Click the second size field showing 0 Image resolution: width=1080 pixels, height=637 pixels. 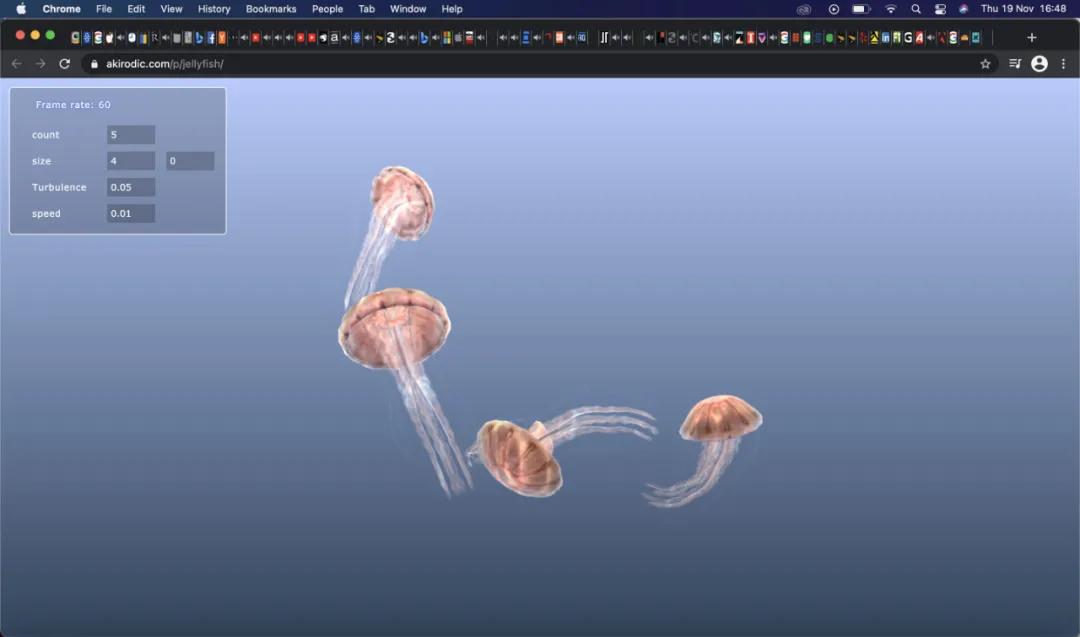click(x=190, y=161)
